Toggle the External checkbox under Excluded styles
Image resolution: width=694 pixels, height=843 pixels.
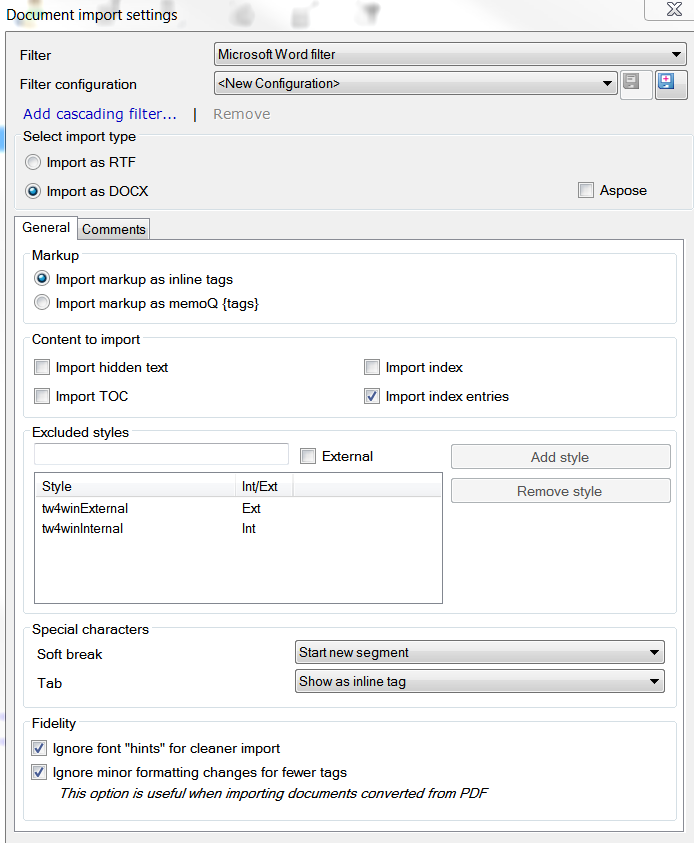click(308, 456)
